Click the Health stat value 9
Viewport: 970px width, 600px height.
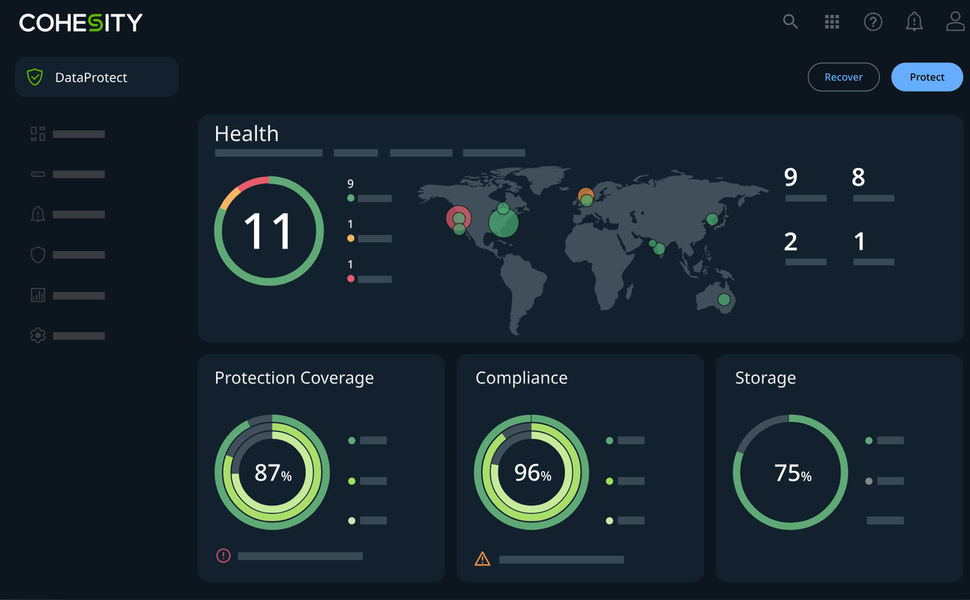[791, 177]
